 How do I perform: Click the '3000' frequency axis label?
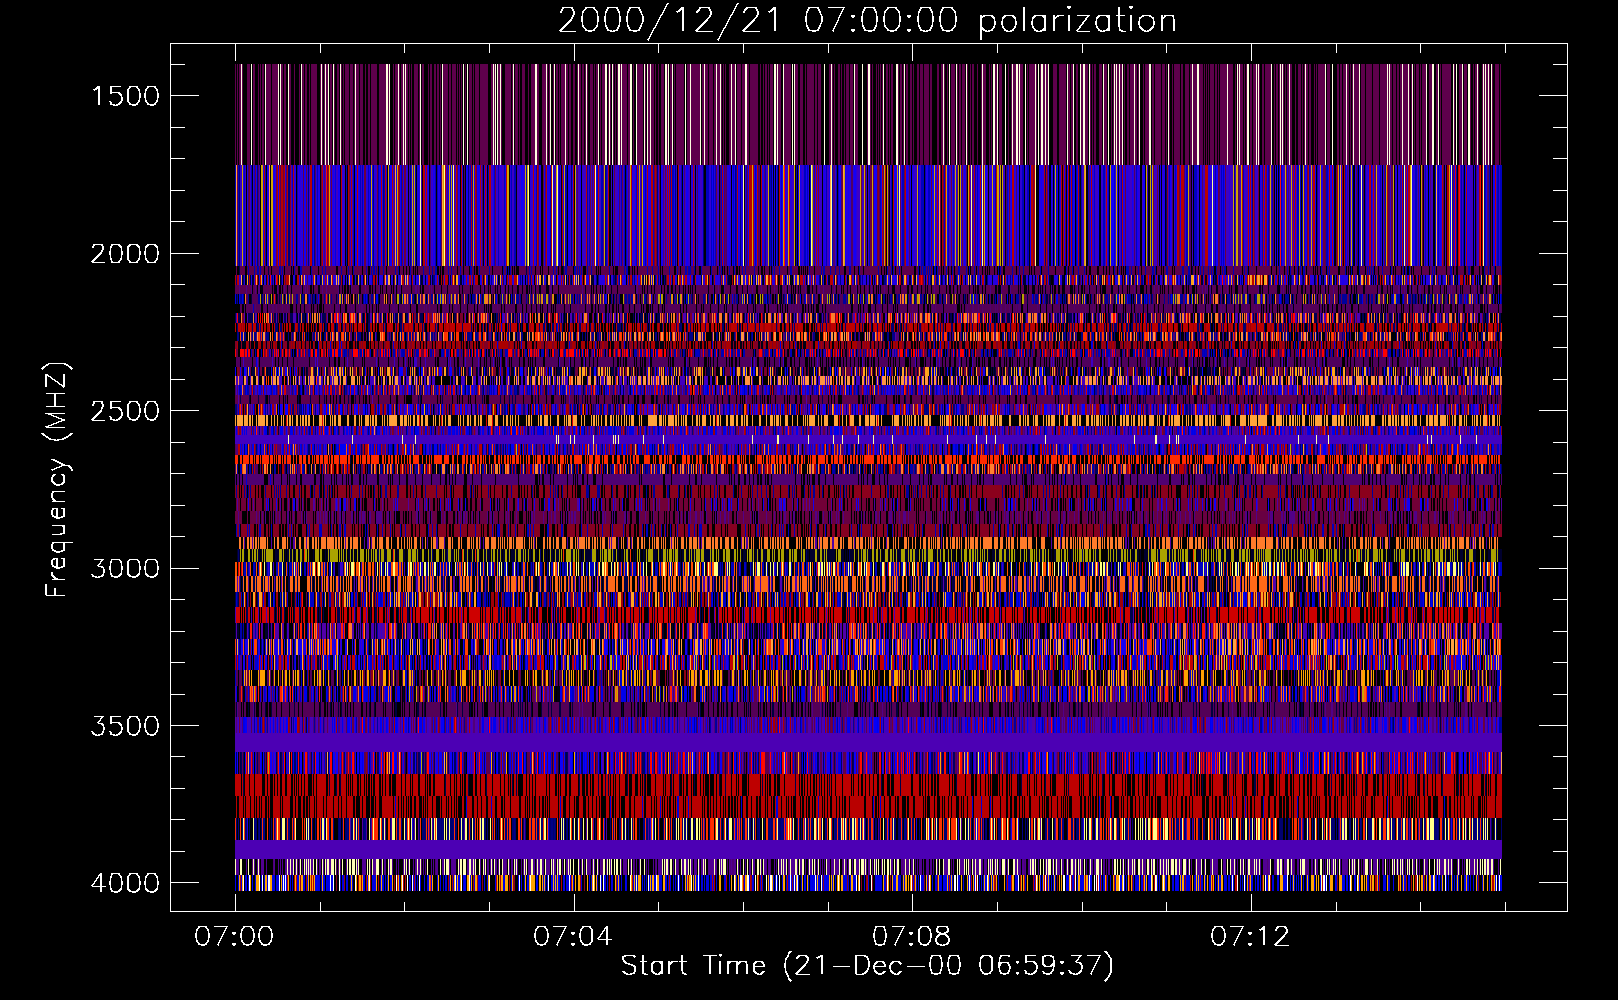(x=125, y=569)
